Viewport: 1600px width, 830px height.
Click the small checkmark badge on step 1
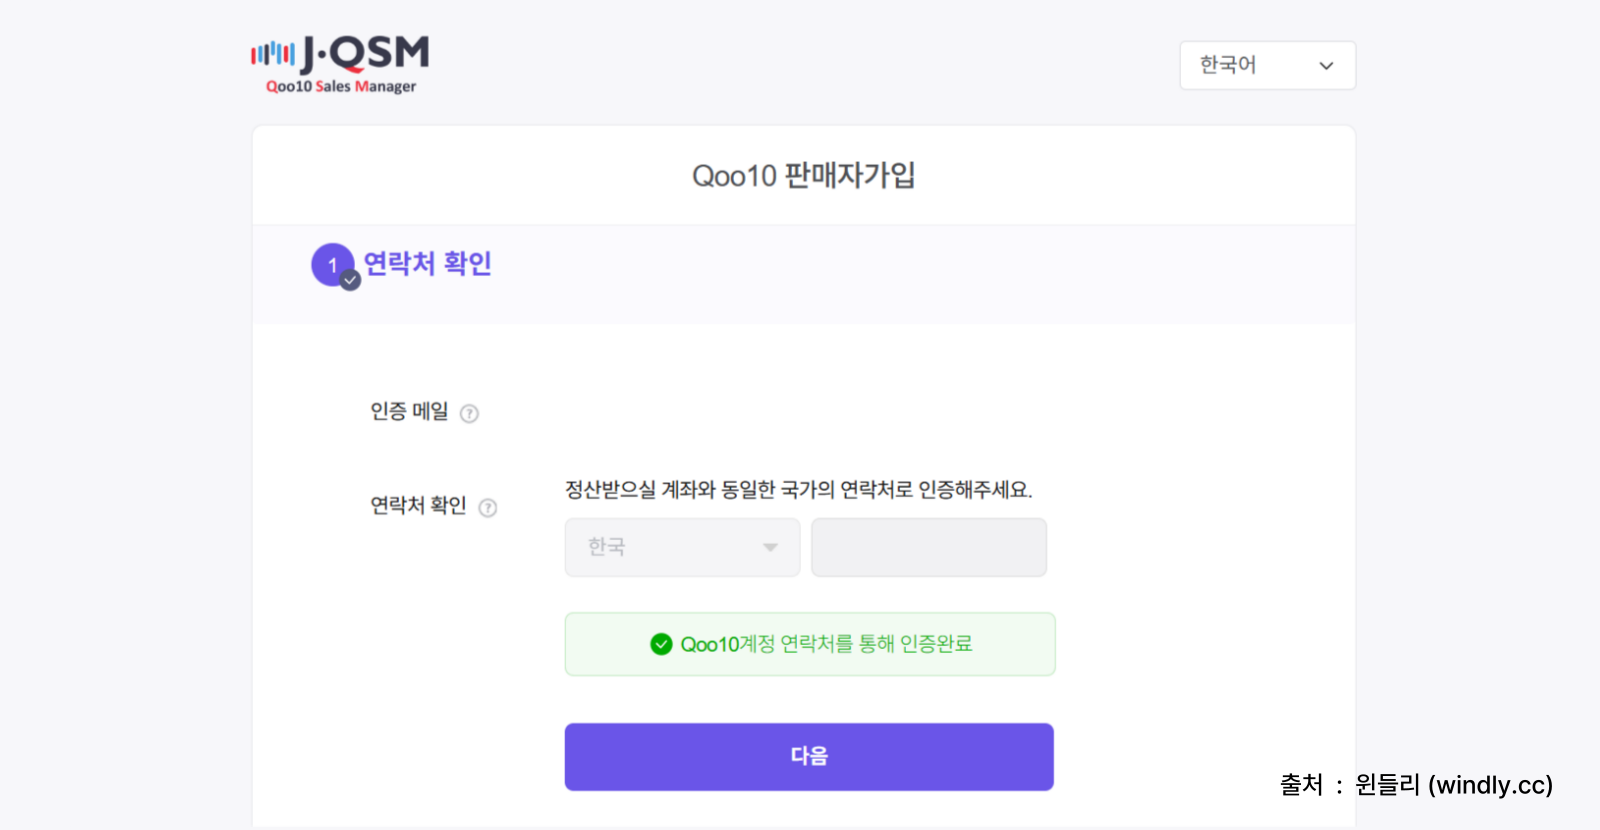pyautogui.click(x=348, y=281)
